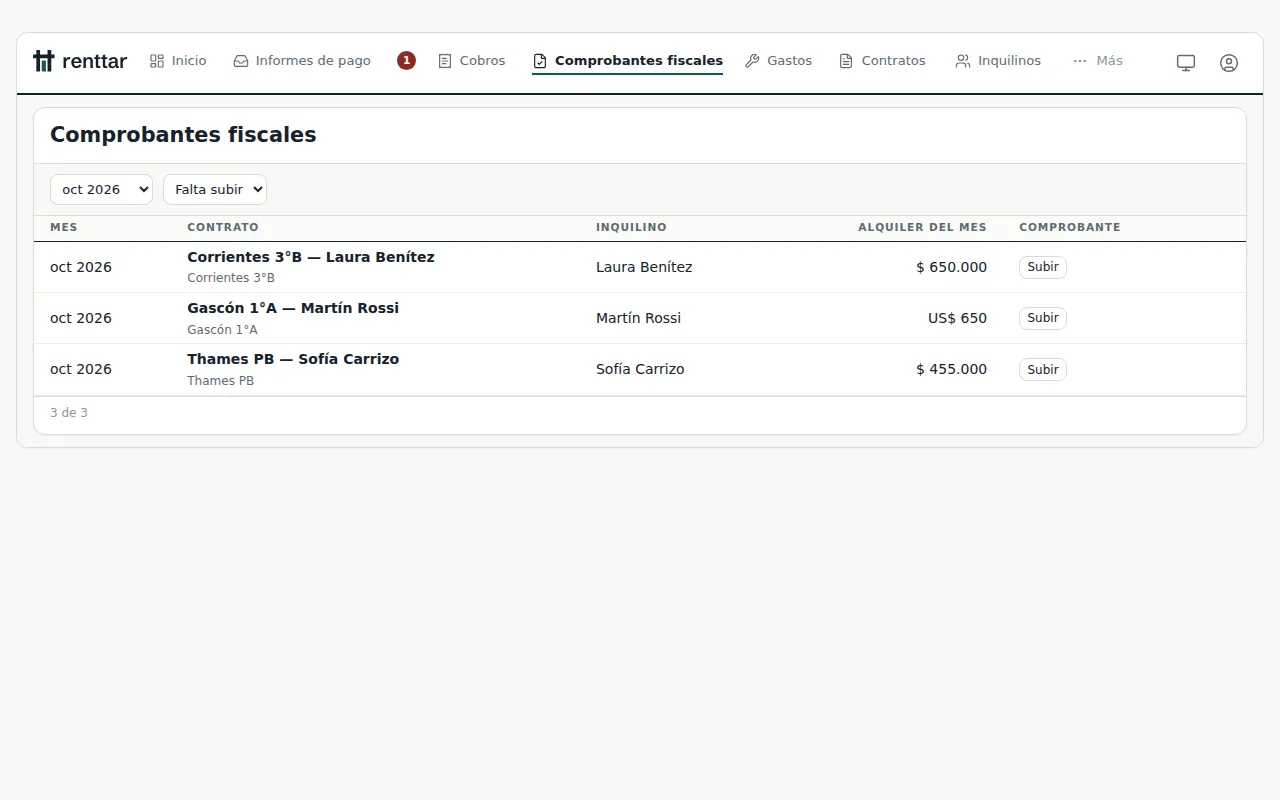
Task: Click tenant name Martín Rossi in Inquilino column
Action: point(638,318)
